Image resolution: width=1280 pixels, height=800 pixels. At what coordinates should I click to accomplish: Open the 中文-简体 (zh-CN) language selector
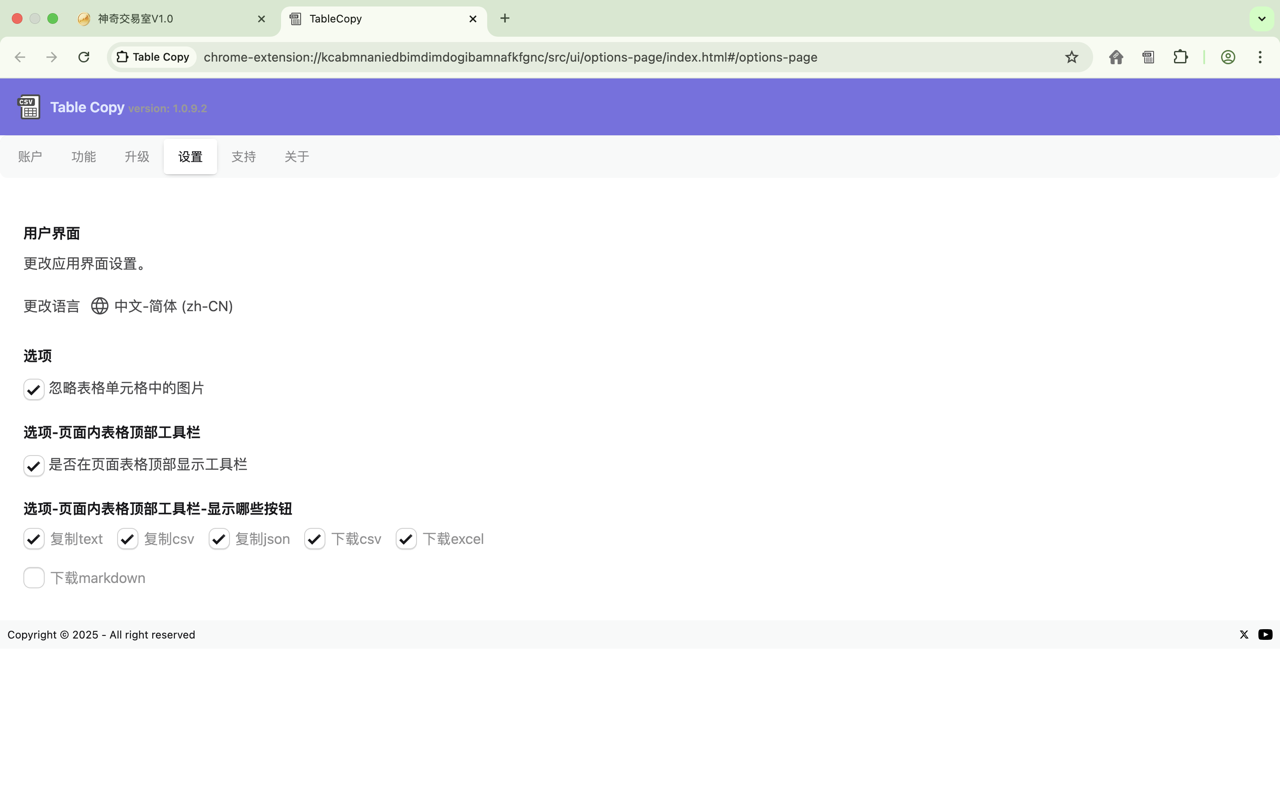coord(174,306)
